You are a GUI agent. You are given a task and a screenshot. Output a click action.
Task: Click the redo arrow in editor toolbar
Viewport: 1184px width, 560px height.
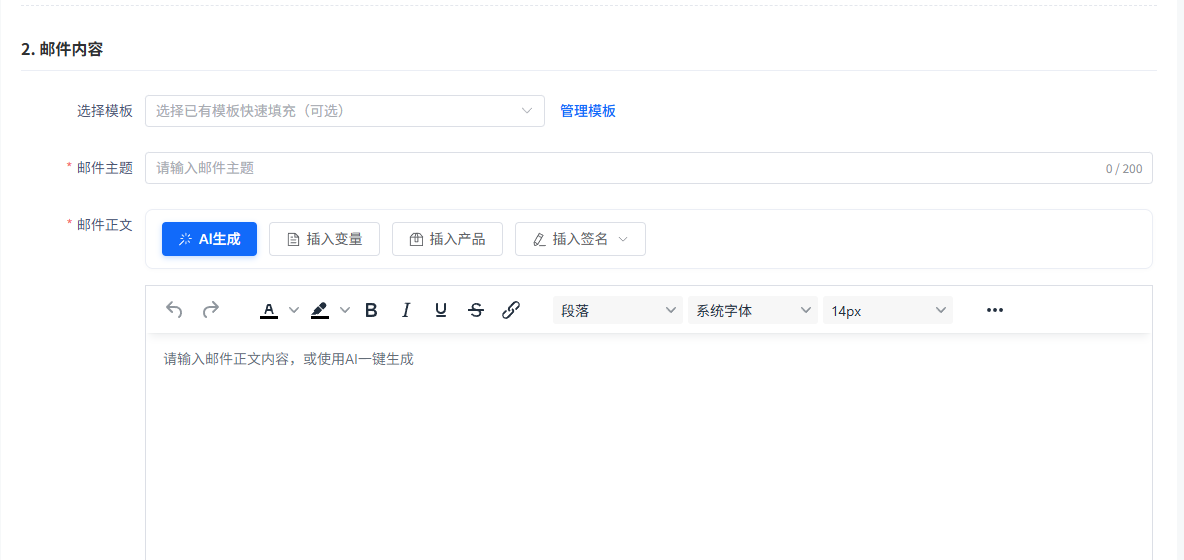click(x=210, y=310)
